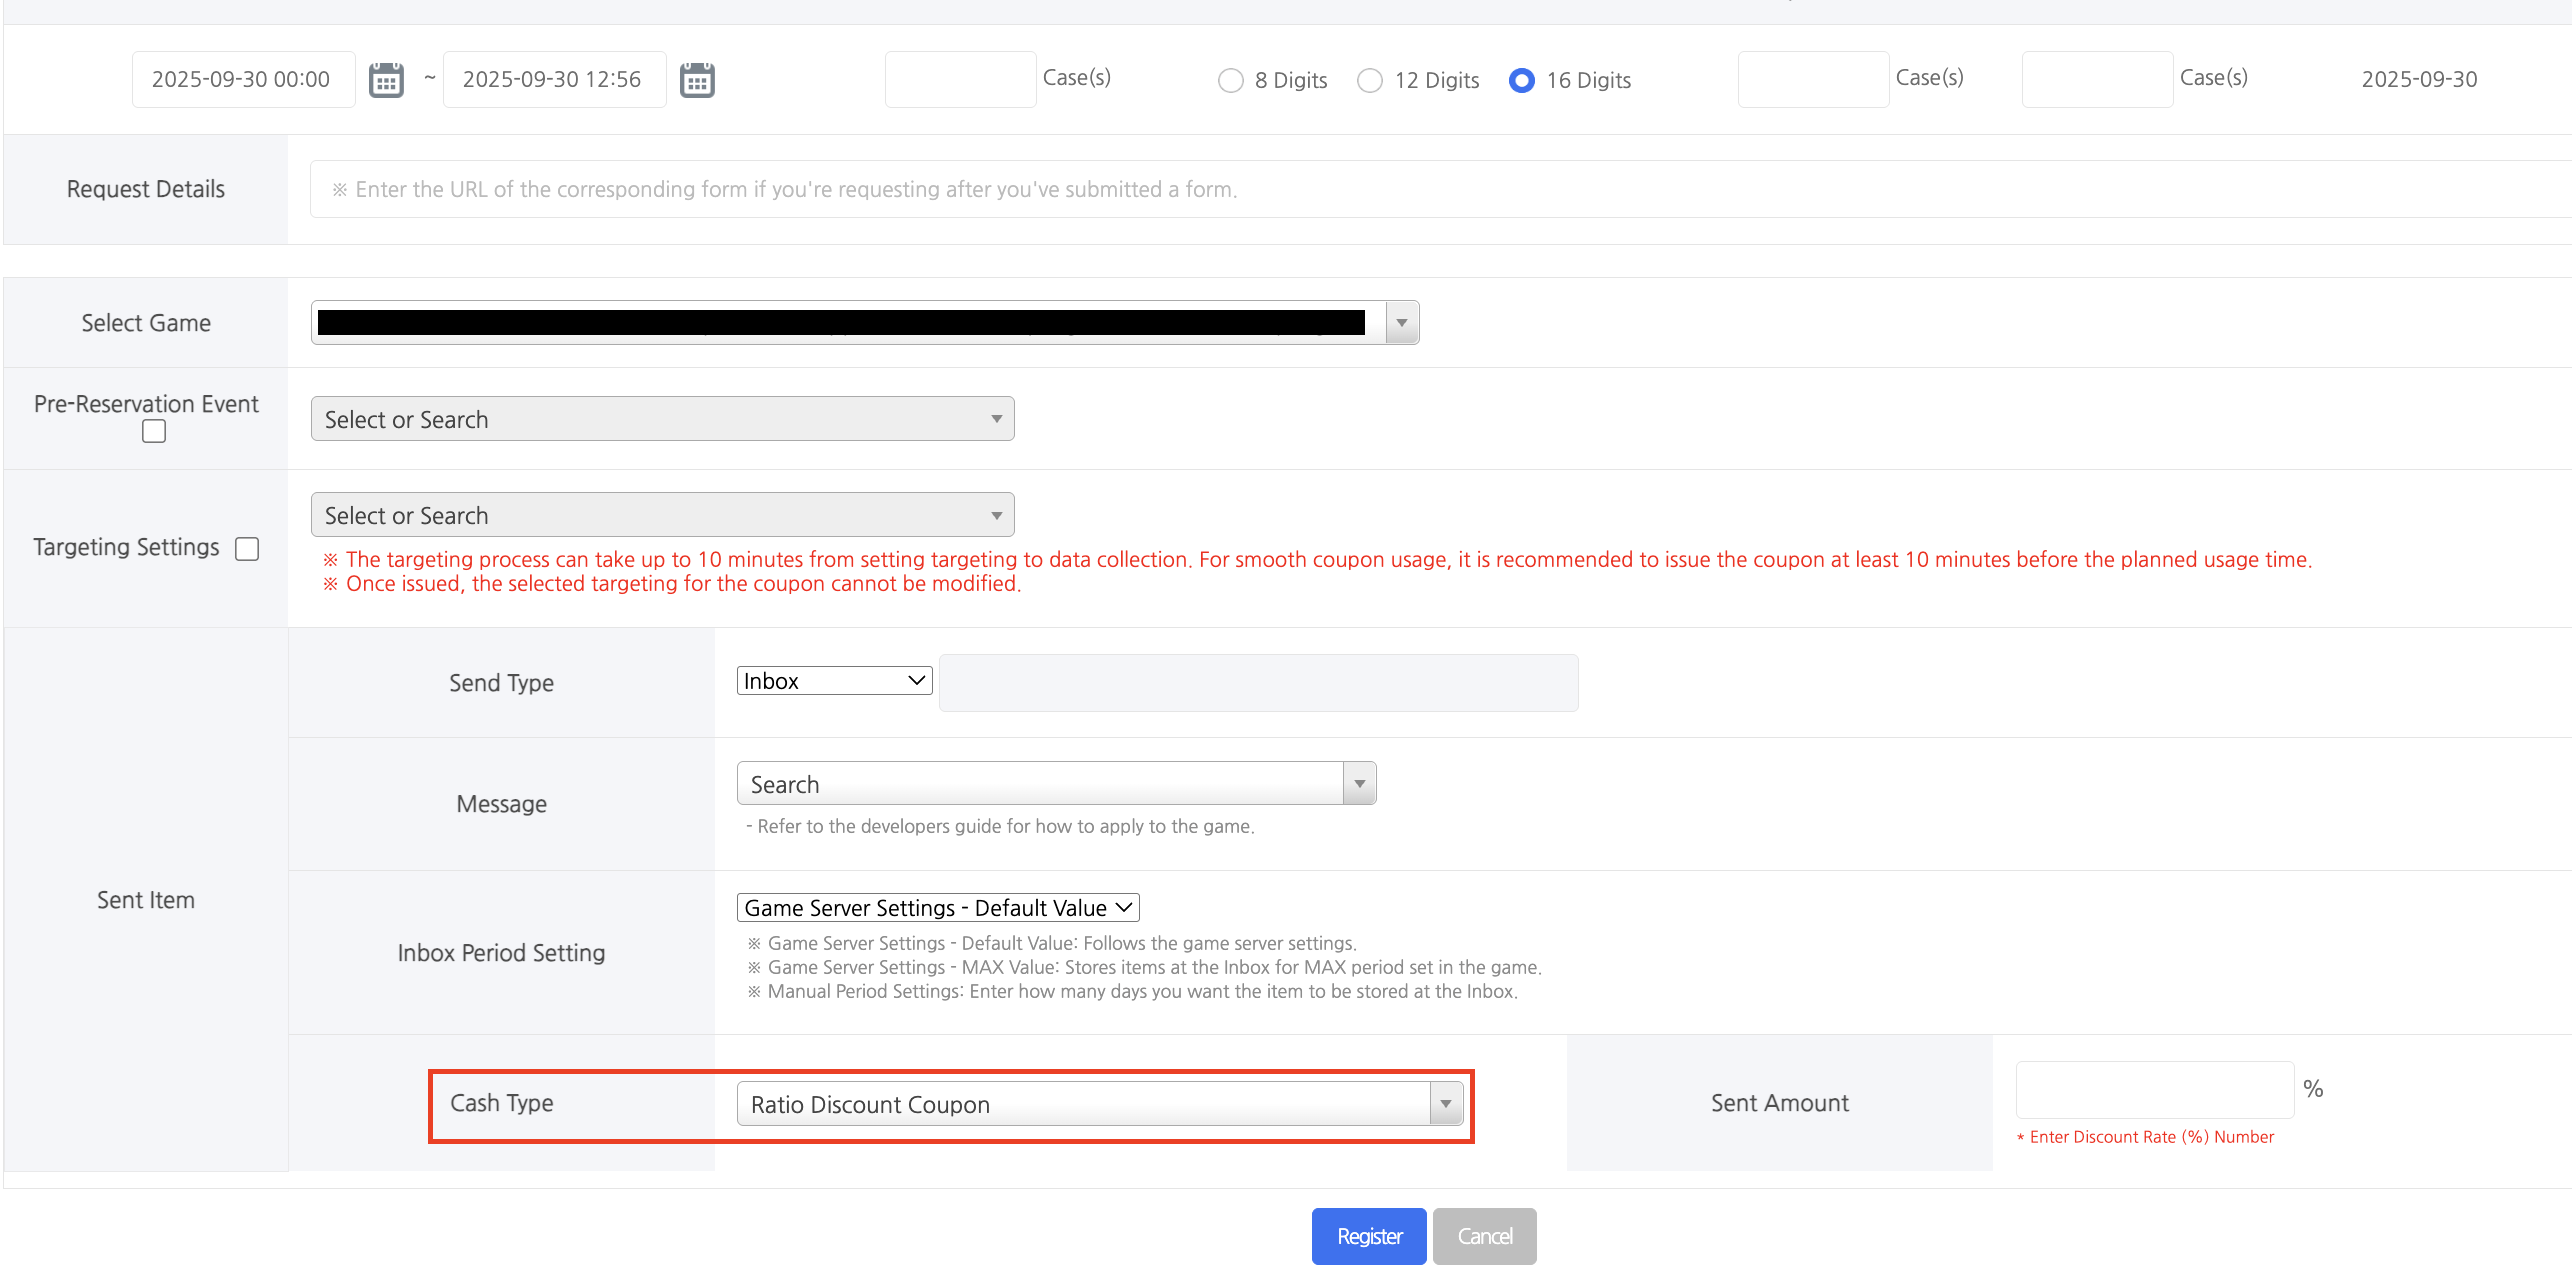2572x1272 pixels.
Task: Expand the Cash Type dropdown
Action: (x=1099, y=1104)
